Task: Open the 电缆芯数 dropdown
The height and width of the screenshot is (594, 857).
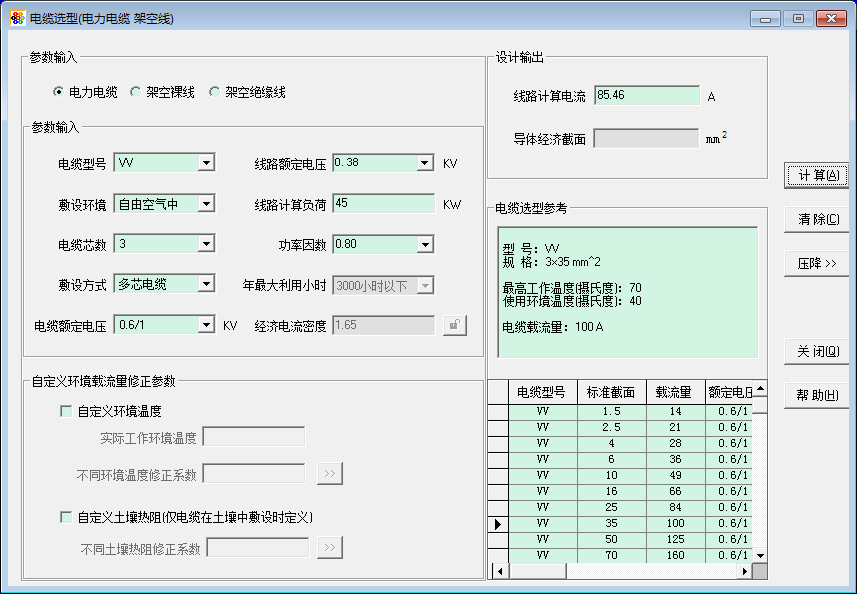Action: pyautogui.click(x=206, y=244)
